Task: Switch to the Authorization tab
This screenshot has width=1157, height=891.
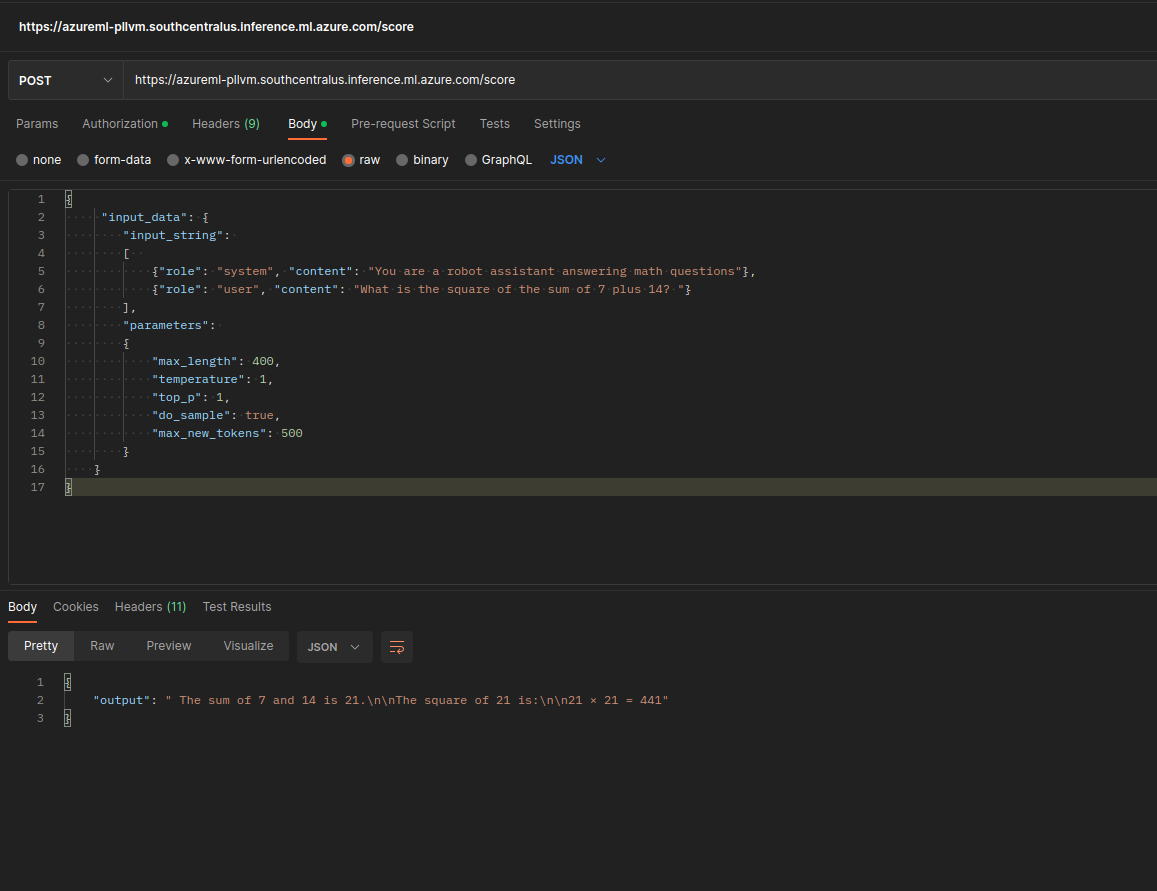Action: tap(125, 124)
